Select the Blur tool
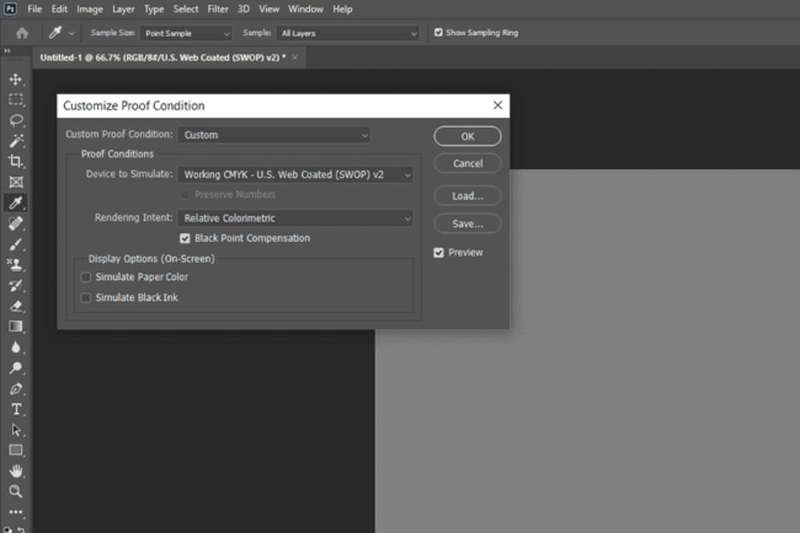The height and width of the screenshot is (533, 800). click(16, 347)
